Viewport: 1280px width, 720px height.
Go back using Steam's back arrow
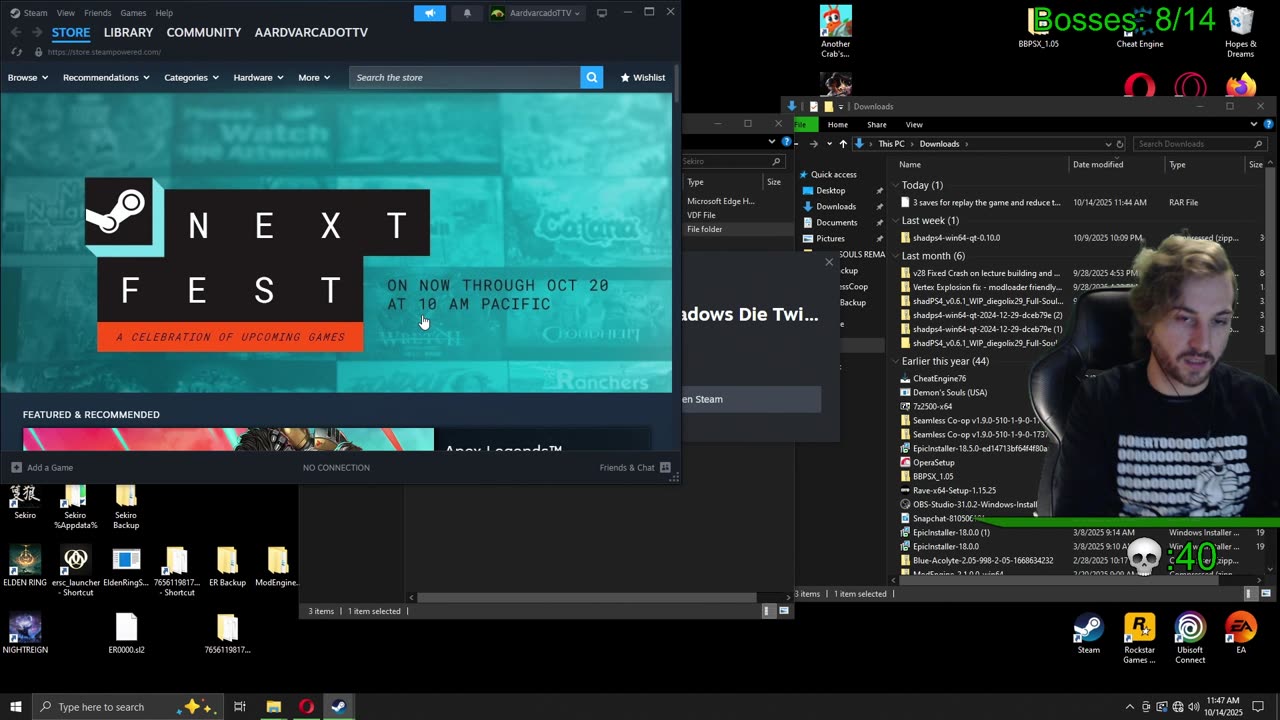tap(16, 32)
